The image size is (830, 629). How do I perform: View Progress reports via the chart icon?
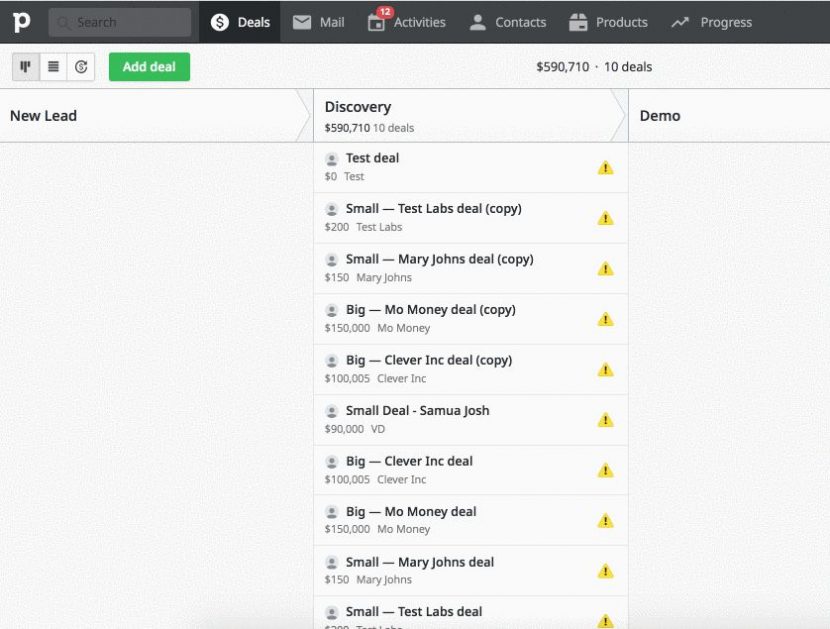click(680, 21)
